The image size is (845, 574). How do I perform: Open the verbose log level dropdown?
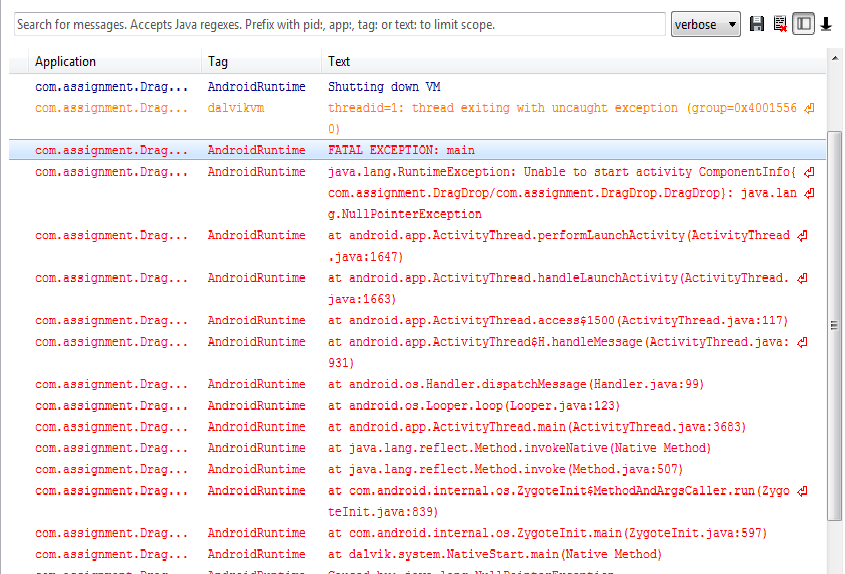click(705, 24)
